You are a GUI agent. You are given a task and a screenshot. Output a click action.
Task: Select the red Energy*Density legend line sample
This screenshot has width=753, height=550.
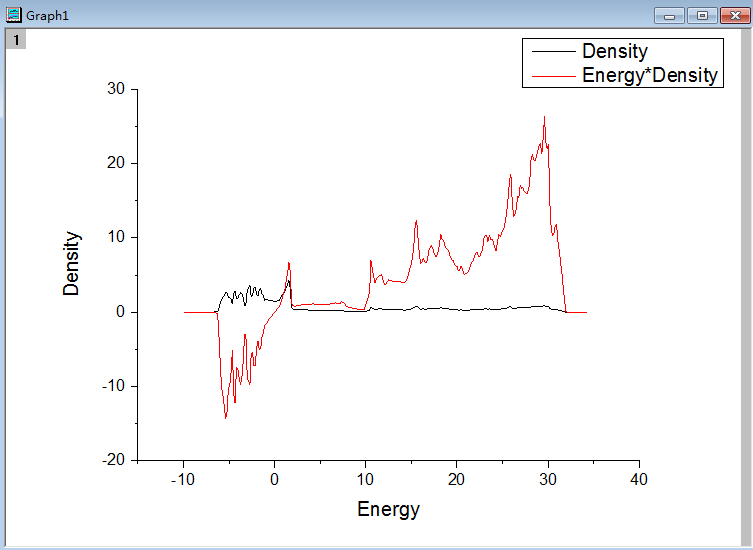(x=553, y=75)
